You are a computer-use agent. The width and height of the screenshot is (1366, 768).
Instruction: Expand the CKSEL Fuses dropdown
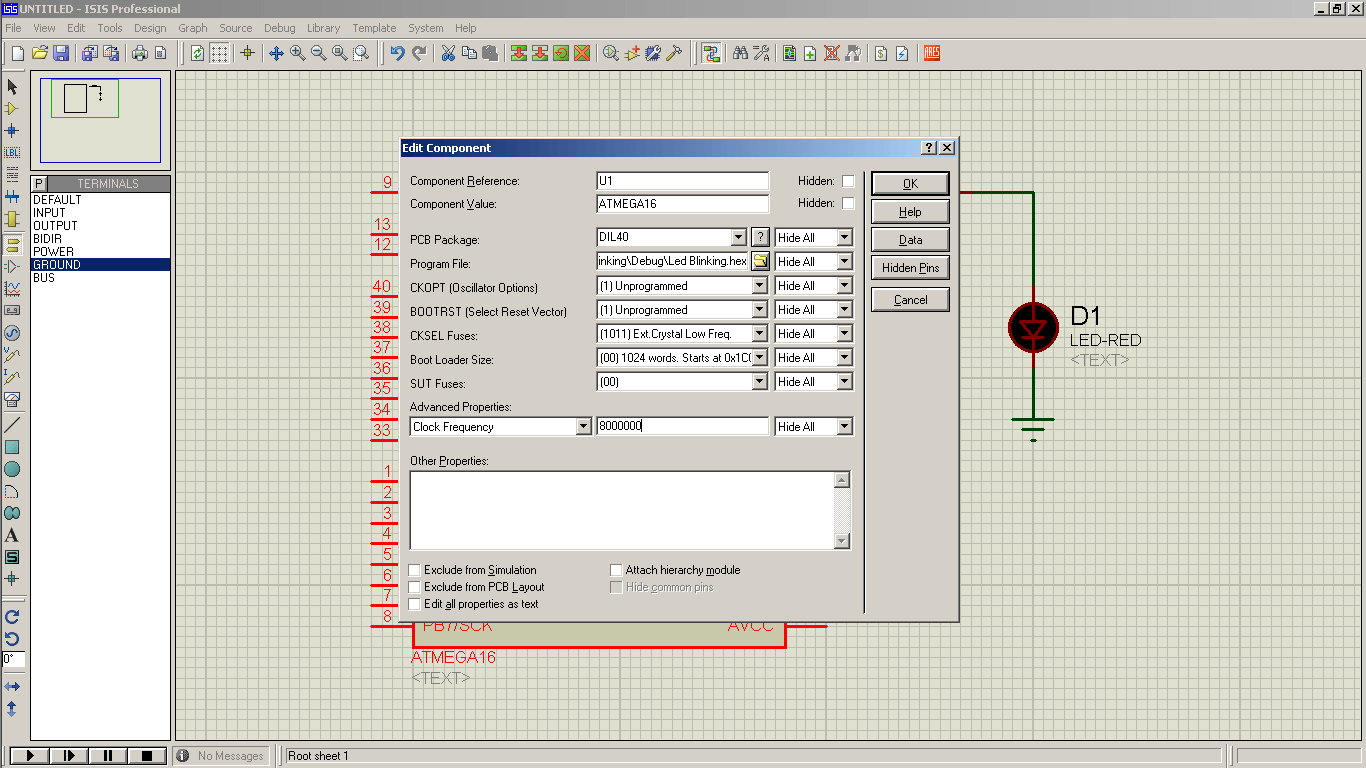click(760, 334)
